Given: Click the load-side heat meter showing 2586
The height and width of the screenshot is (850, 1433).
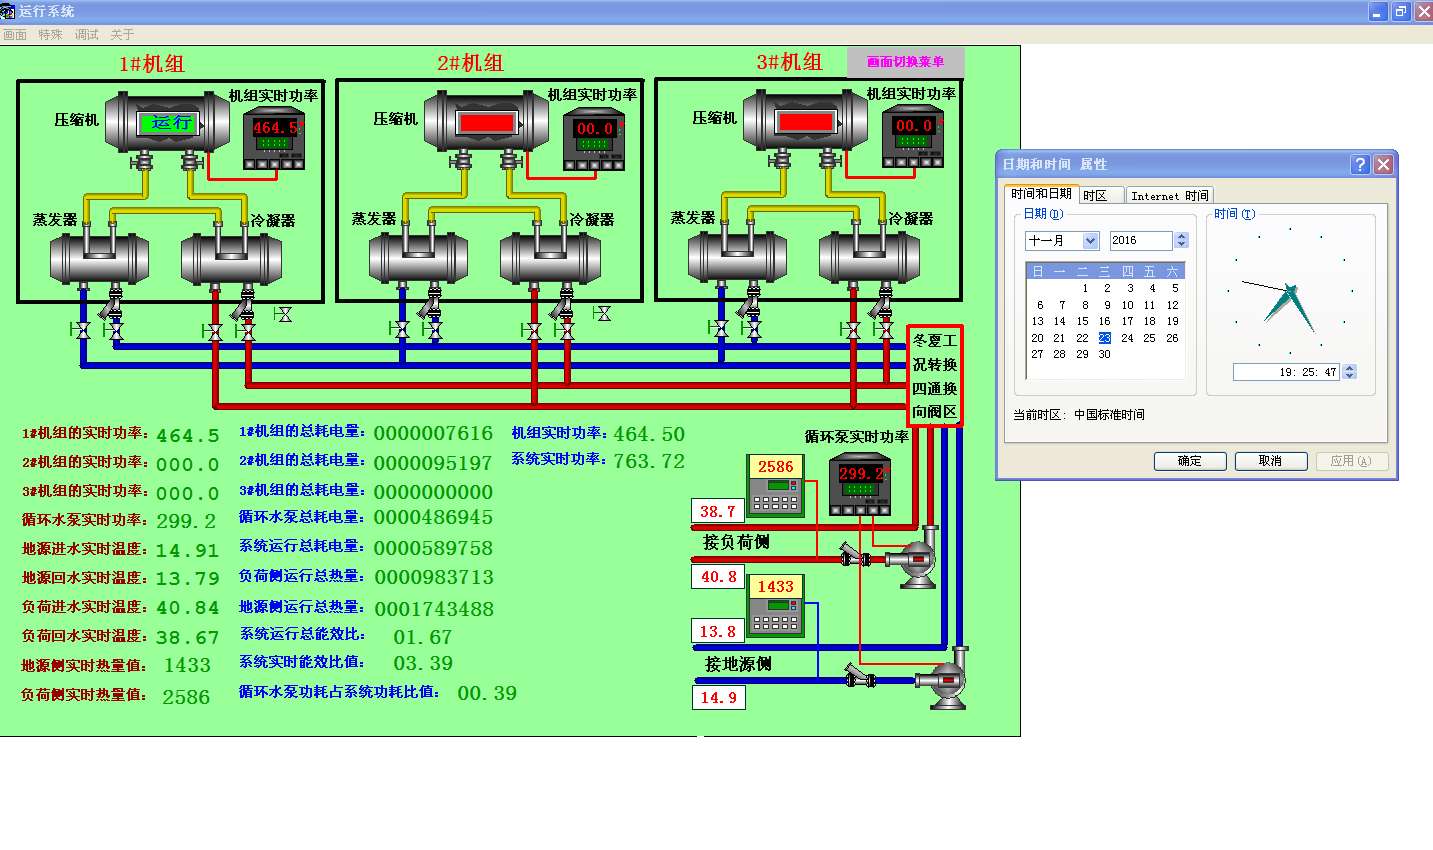Looking at the screenshot, I should (776, 485).
